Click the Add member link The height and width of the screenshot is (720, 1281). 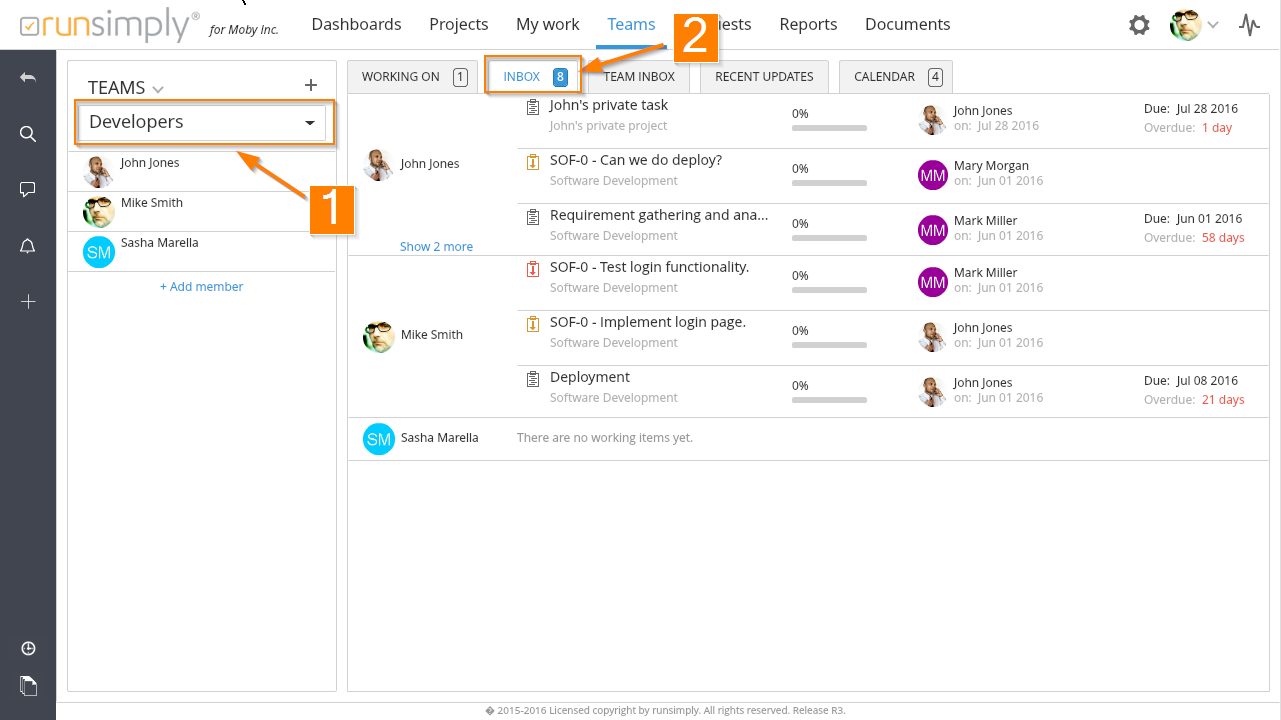pyautogui.click(x=202, y=287)
